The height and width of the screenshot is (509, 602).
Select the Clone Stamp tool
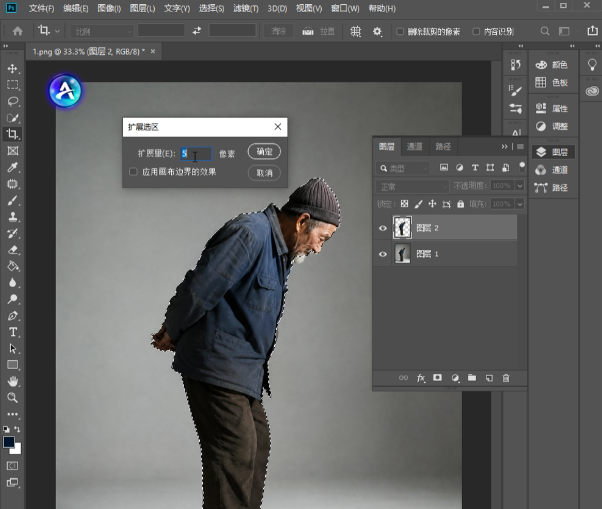point(12,217)
